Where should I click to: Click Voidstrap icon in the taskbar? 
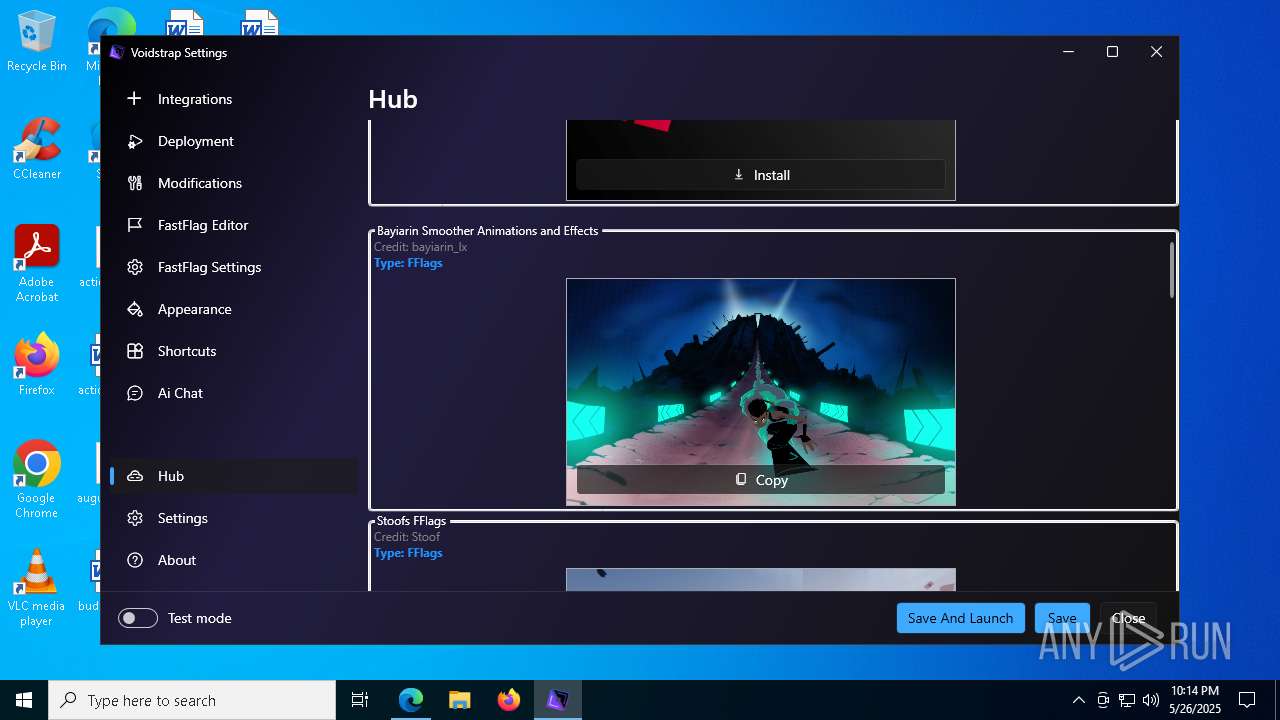pos(557,700)
